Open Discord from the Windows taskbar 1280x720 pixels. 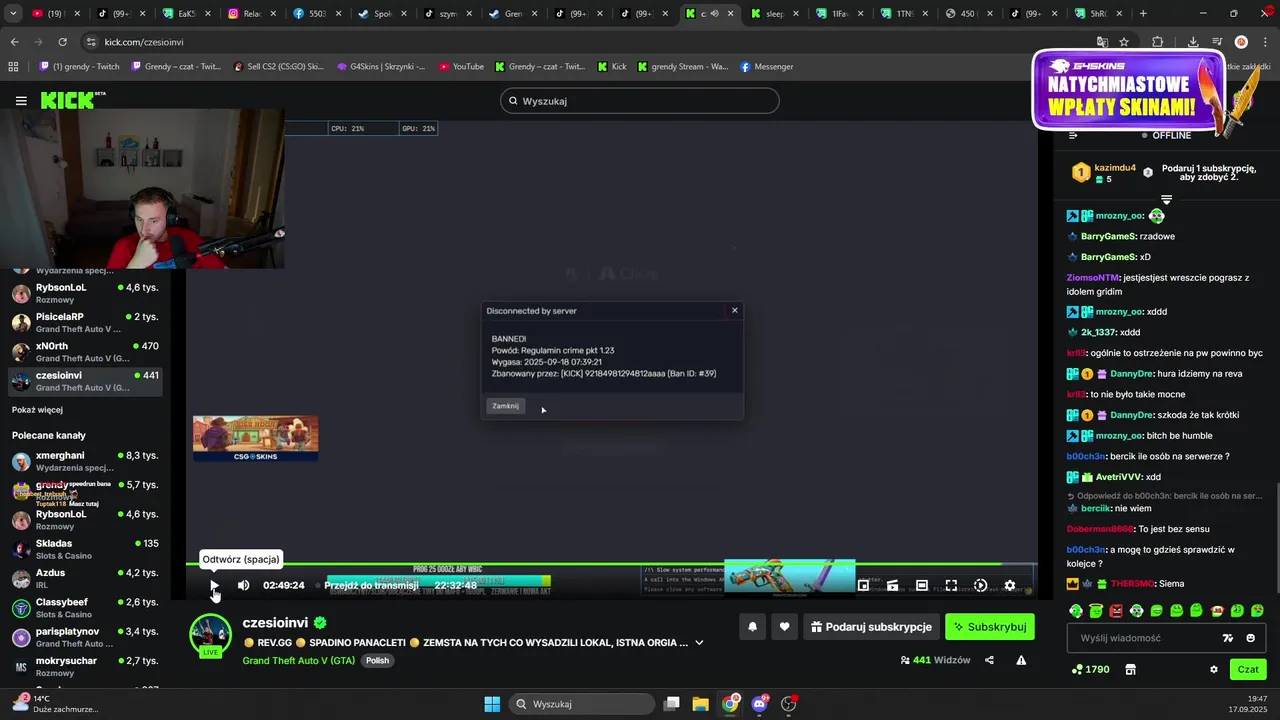click(x=759, y=704)
